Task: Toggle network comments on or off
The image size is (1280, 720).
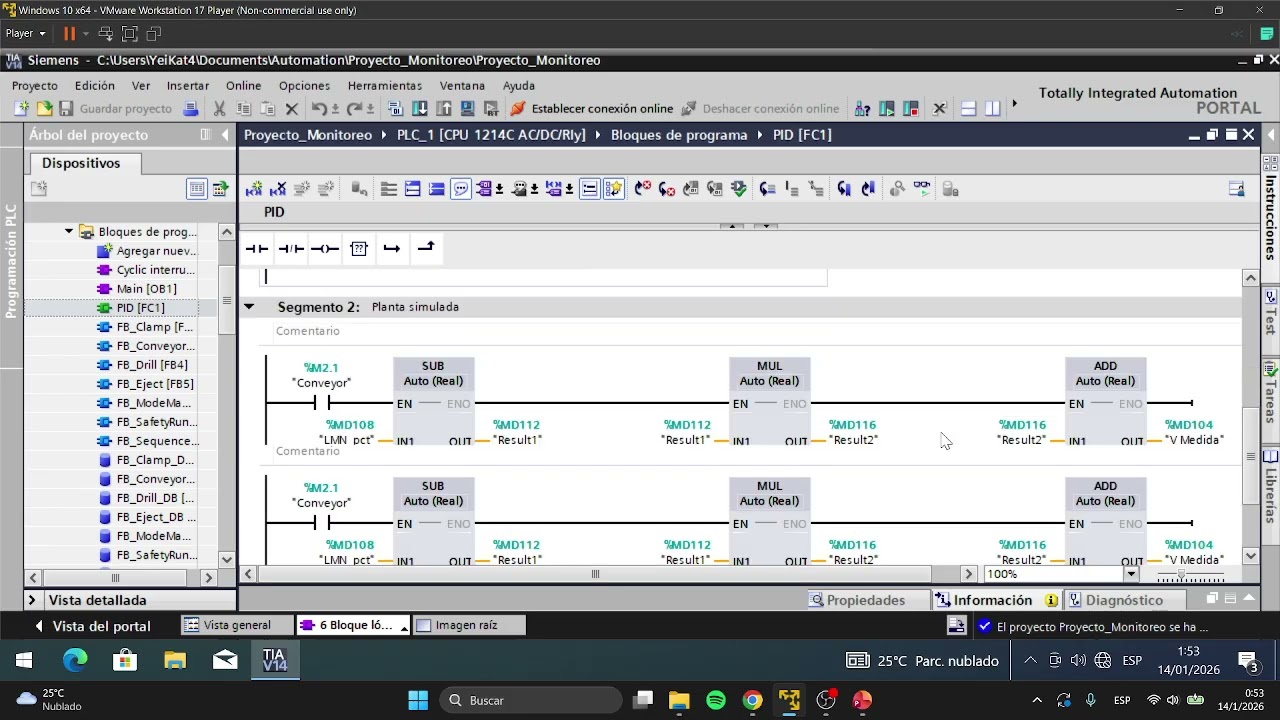Action: 590,188
